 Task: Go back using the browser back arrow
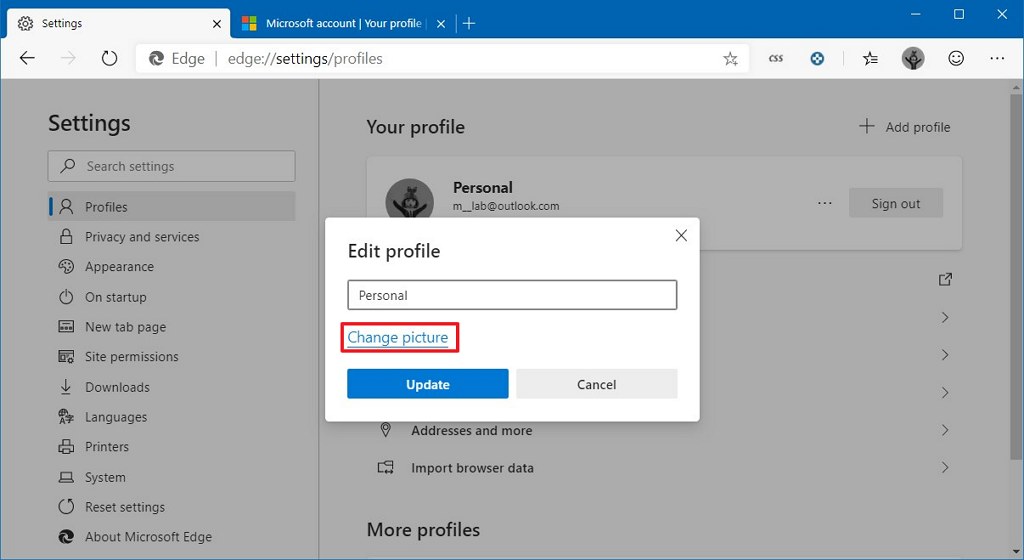pos(27,58)
